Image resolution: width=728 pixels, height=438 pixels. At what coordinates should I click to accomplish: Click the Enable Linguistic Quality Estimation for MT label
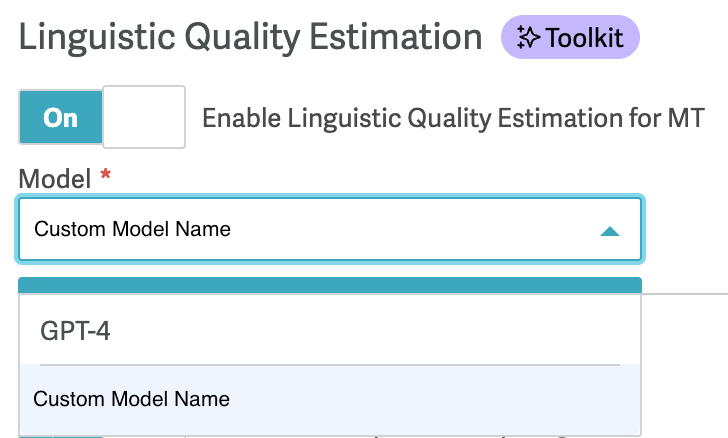point(454,118)
